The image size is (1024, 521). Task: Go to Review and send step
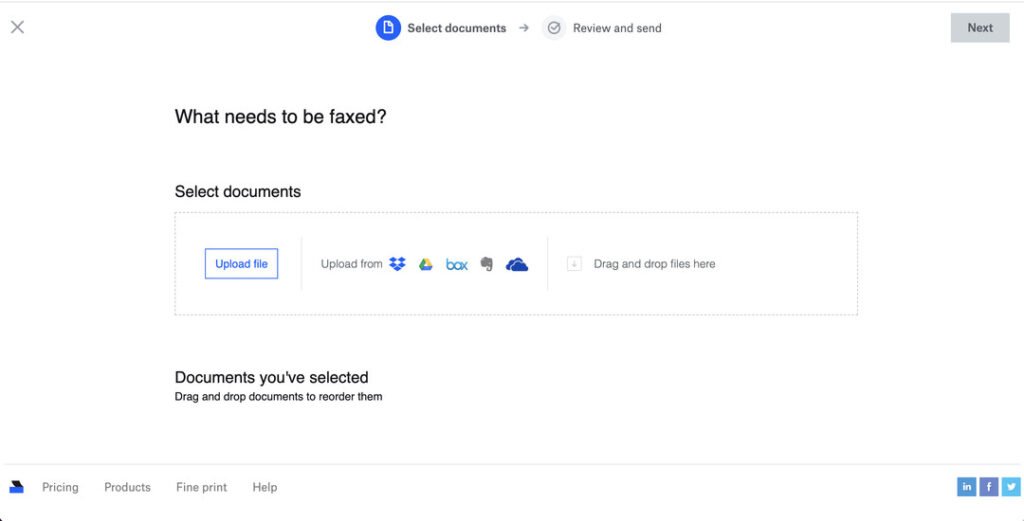click(x=616, y=28)
